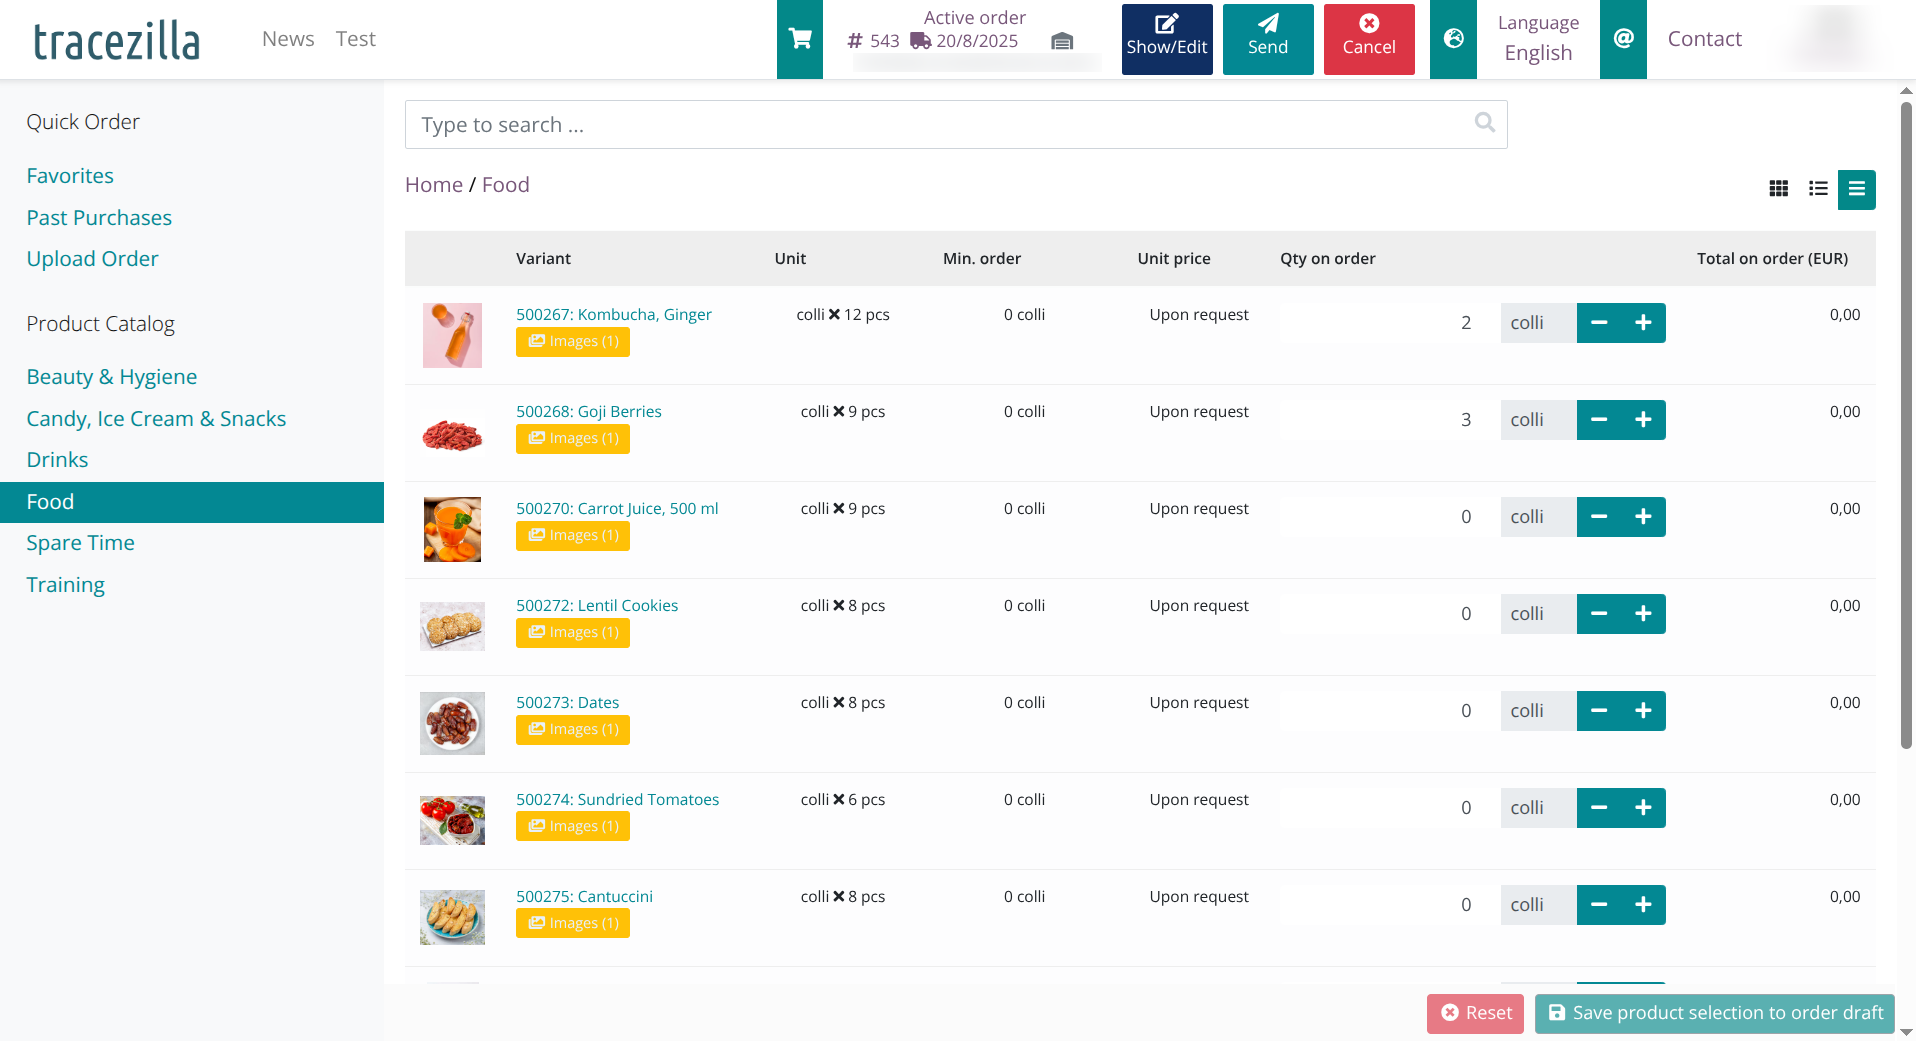Open the Language English selector

click(x=1537, y=39)
